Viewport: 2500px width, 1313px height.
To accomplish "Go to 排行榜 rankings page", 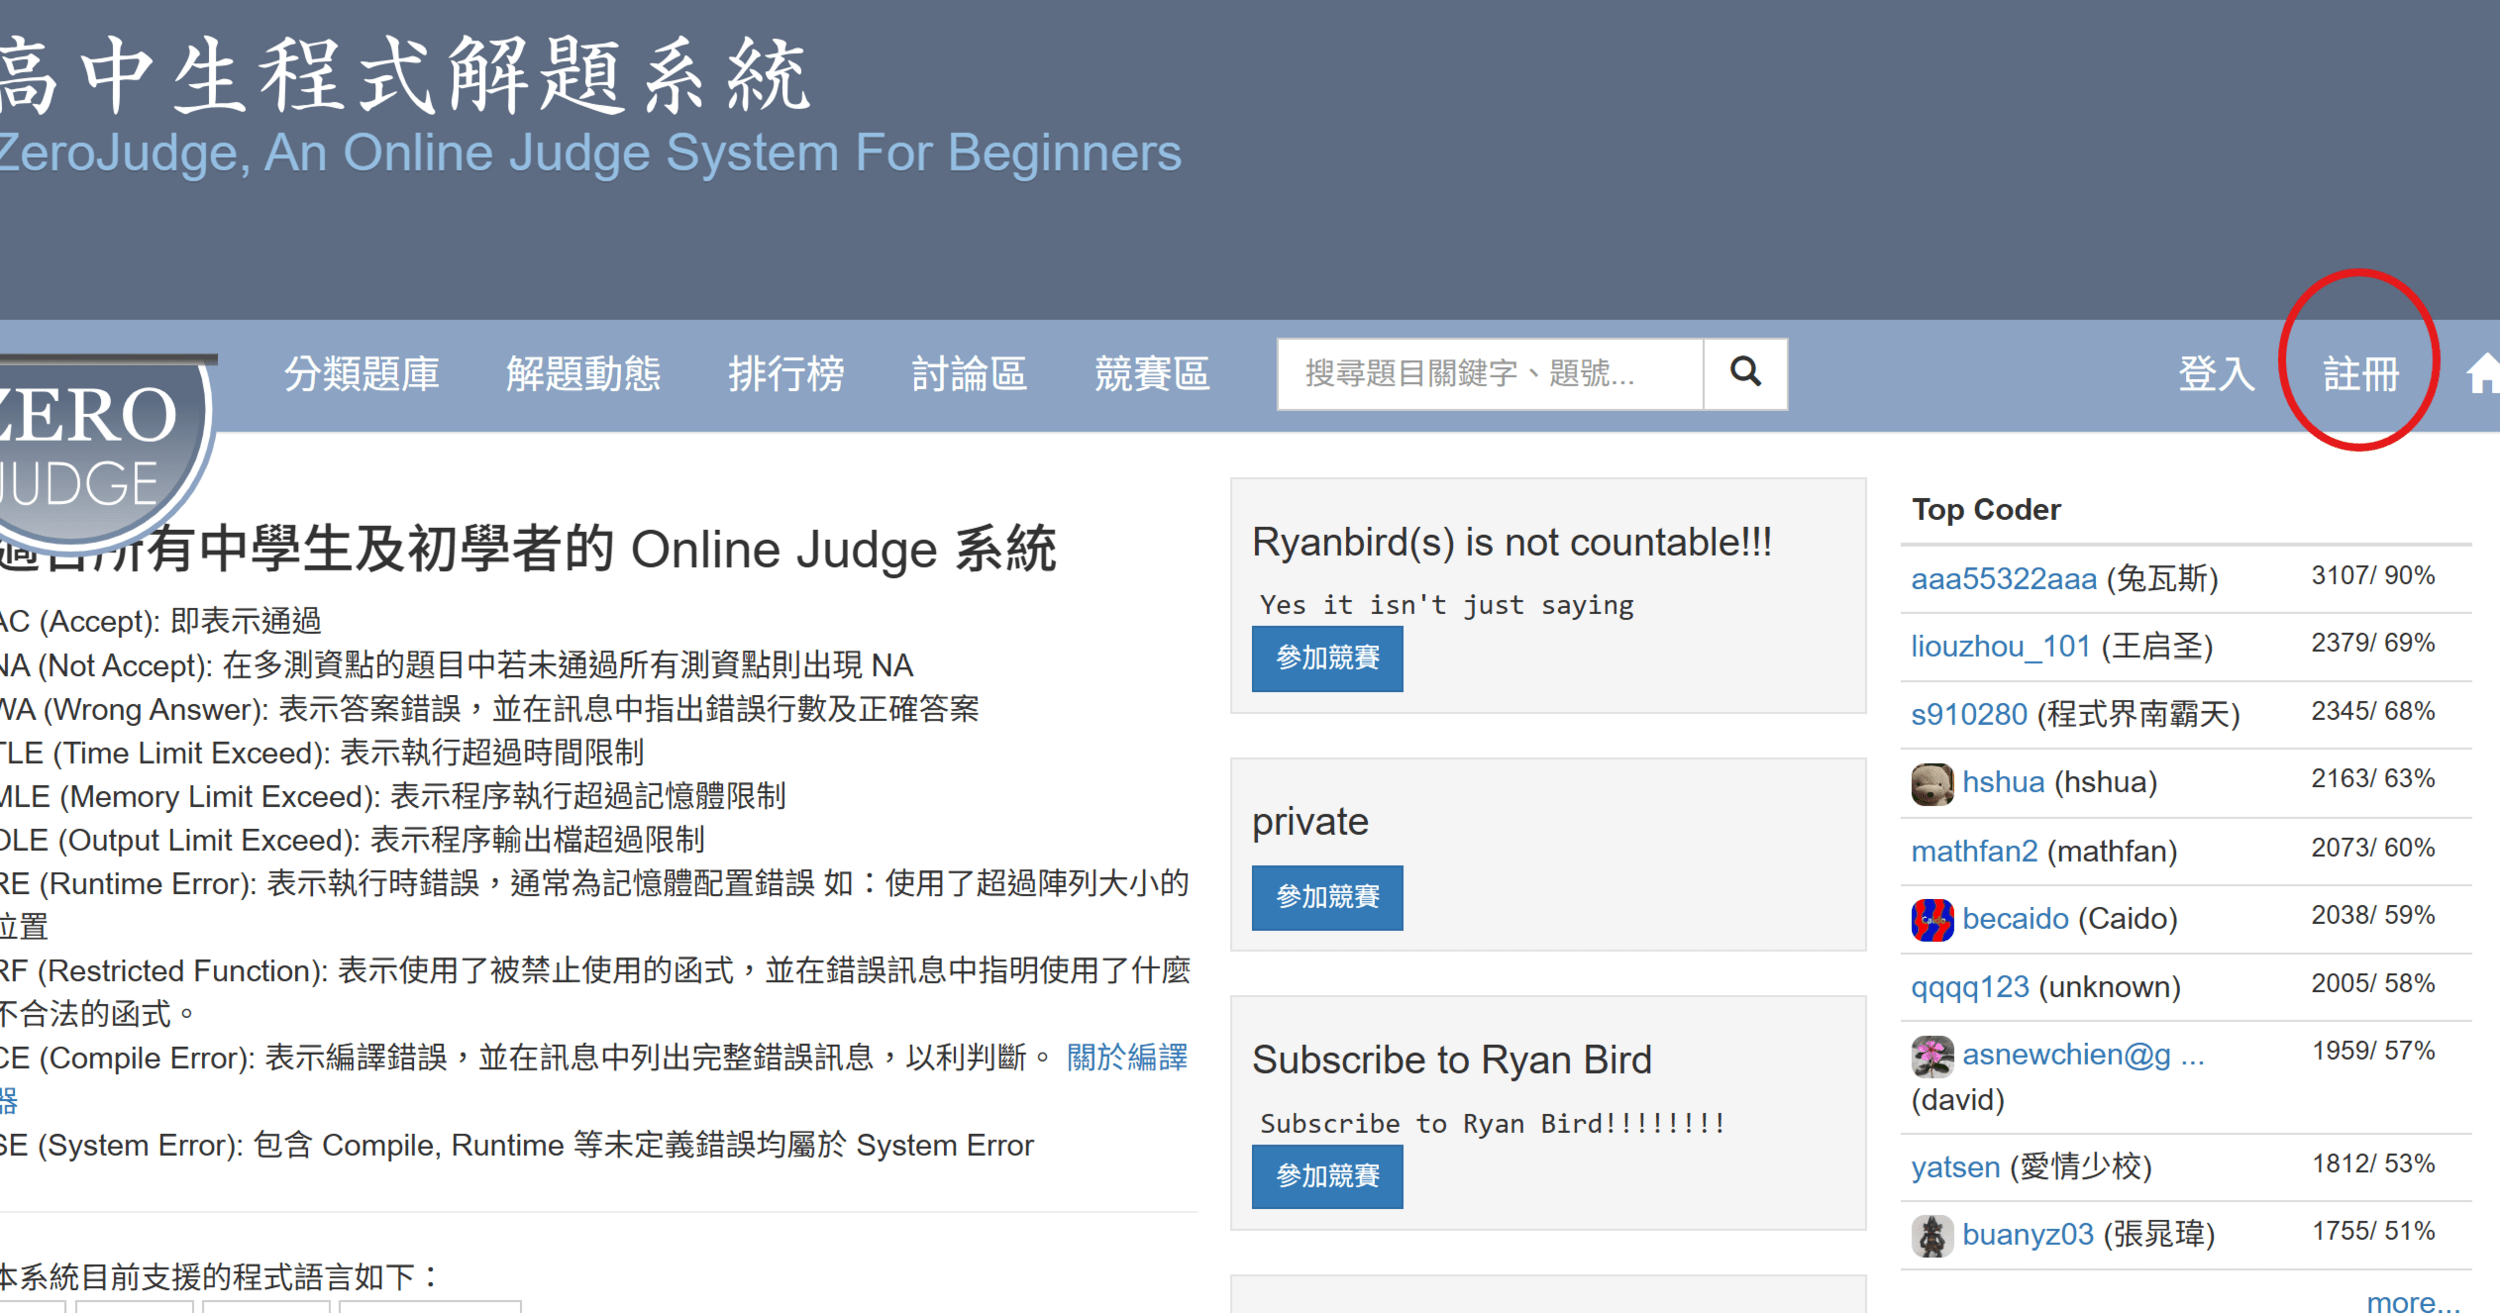I will click(786, 374).
